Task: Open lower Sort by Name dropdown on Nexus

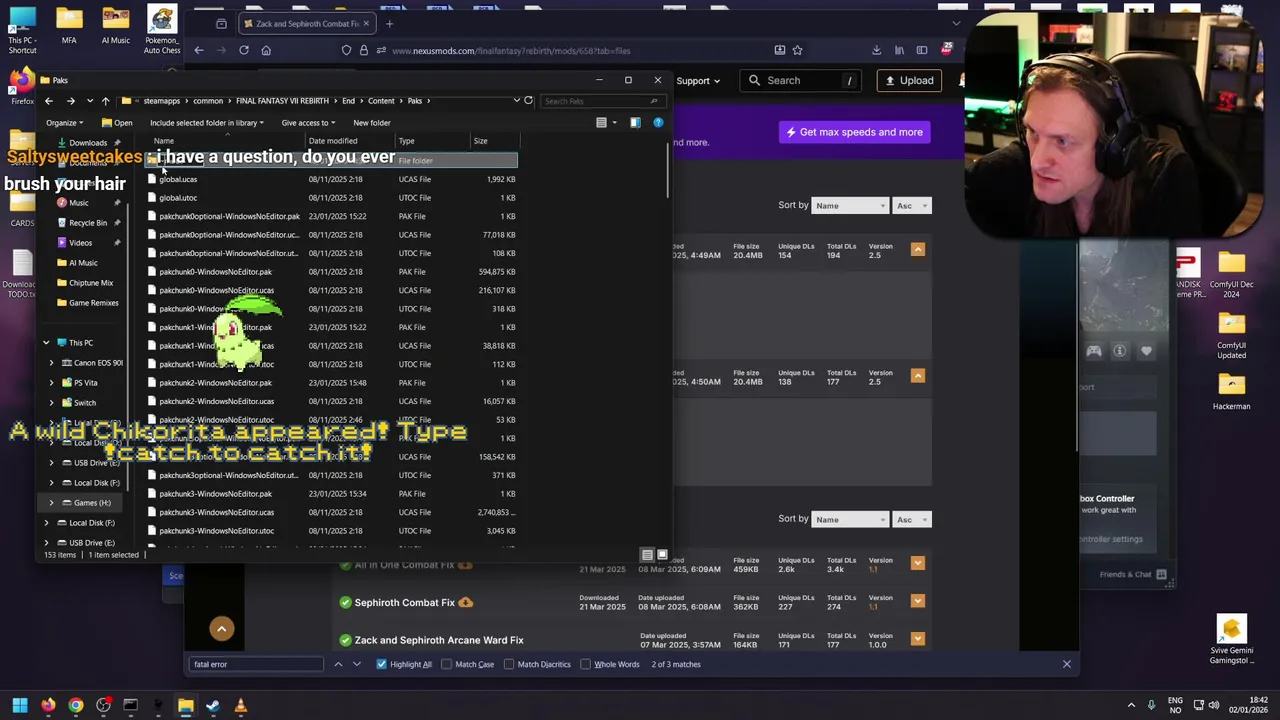Action: 851,520
